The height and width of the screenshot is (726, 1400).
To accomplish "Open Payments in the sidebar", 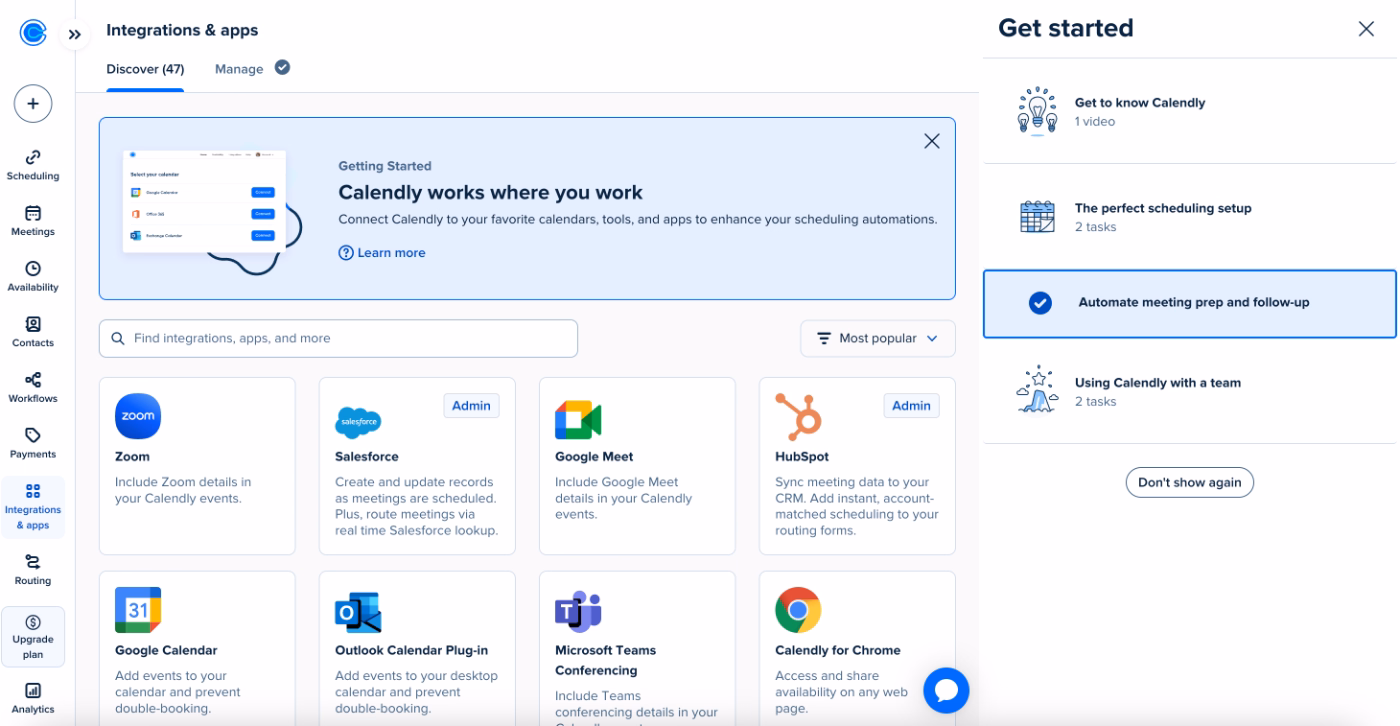I will click(33, 443).
